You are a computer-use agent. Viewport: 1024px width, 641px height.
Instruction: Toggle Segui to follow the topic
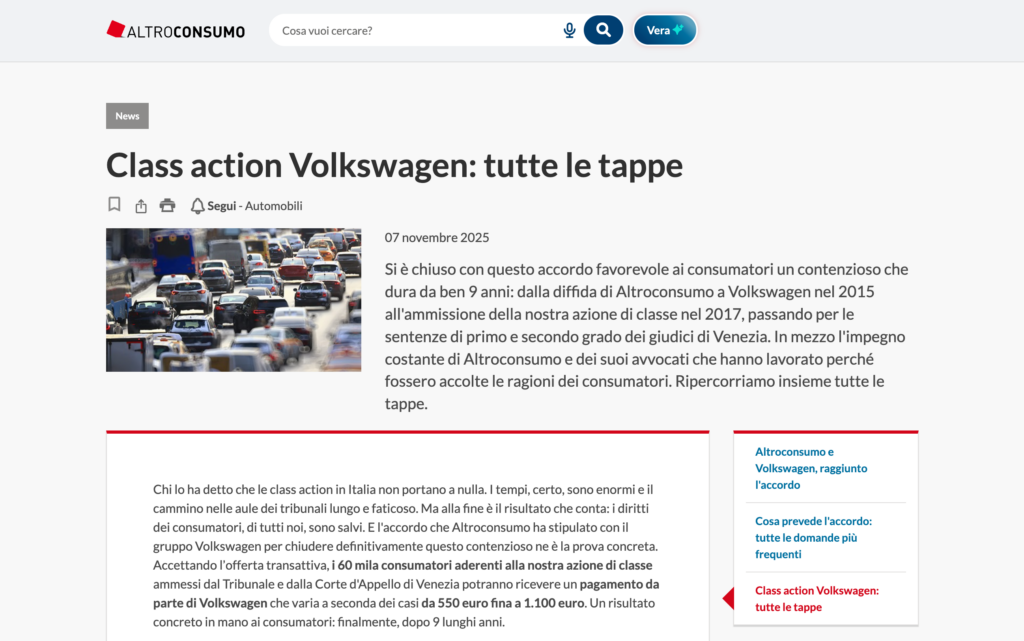[222, 206]
